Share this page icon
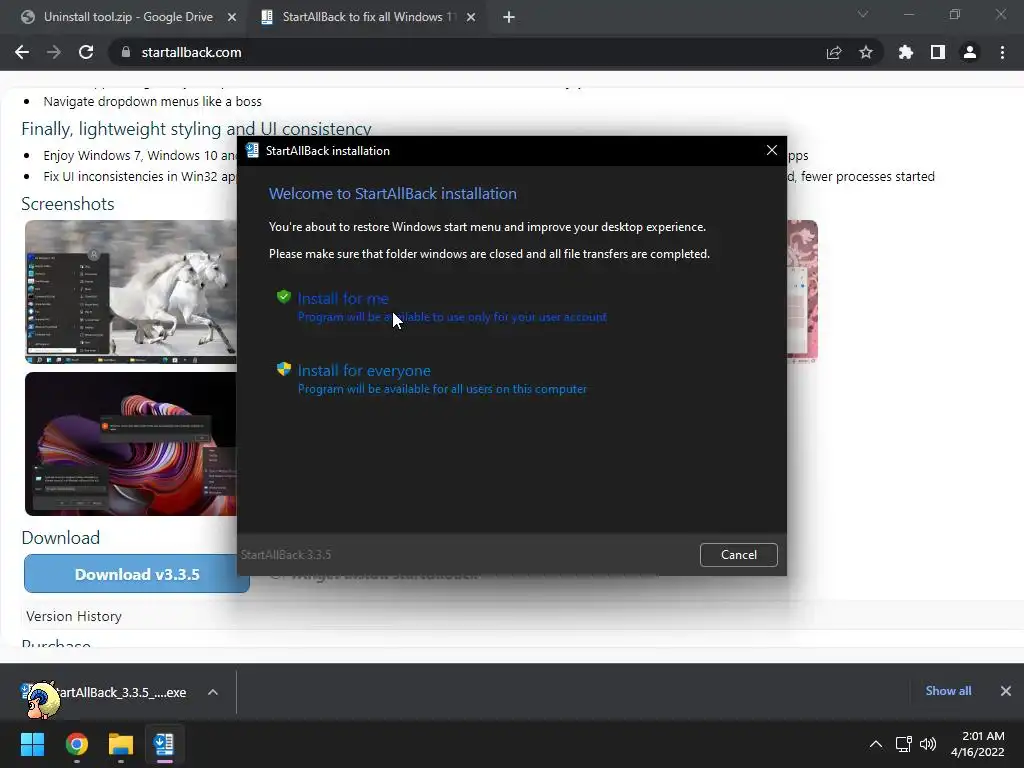 834,52
